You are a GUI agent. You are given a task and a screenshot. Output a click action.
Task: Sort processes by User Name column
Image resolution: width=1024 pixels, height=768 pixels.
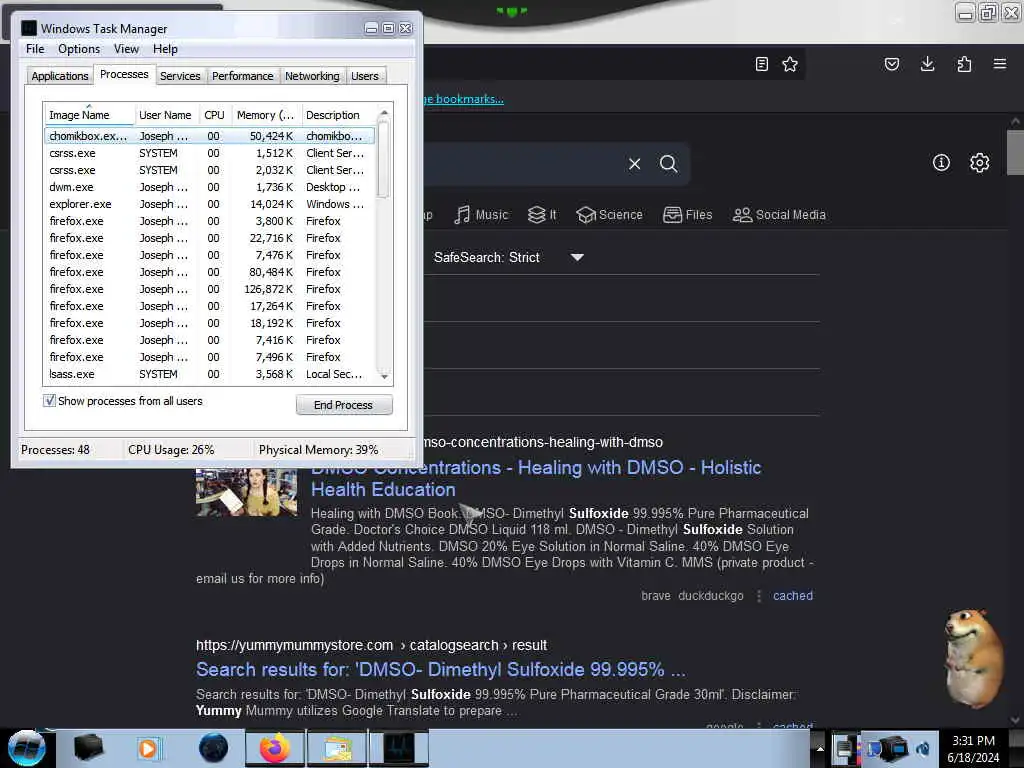tap(165, 115)
